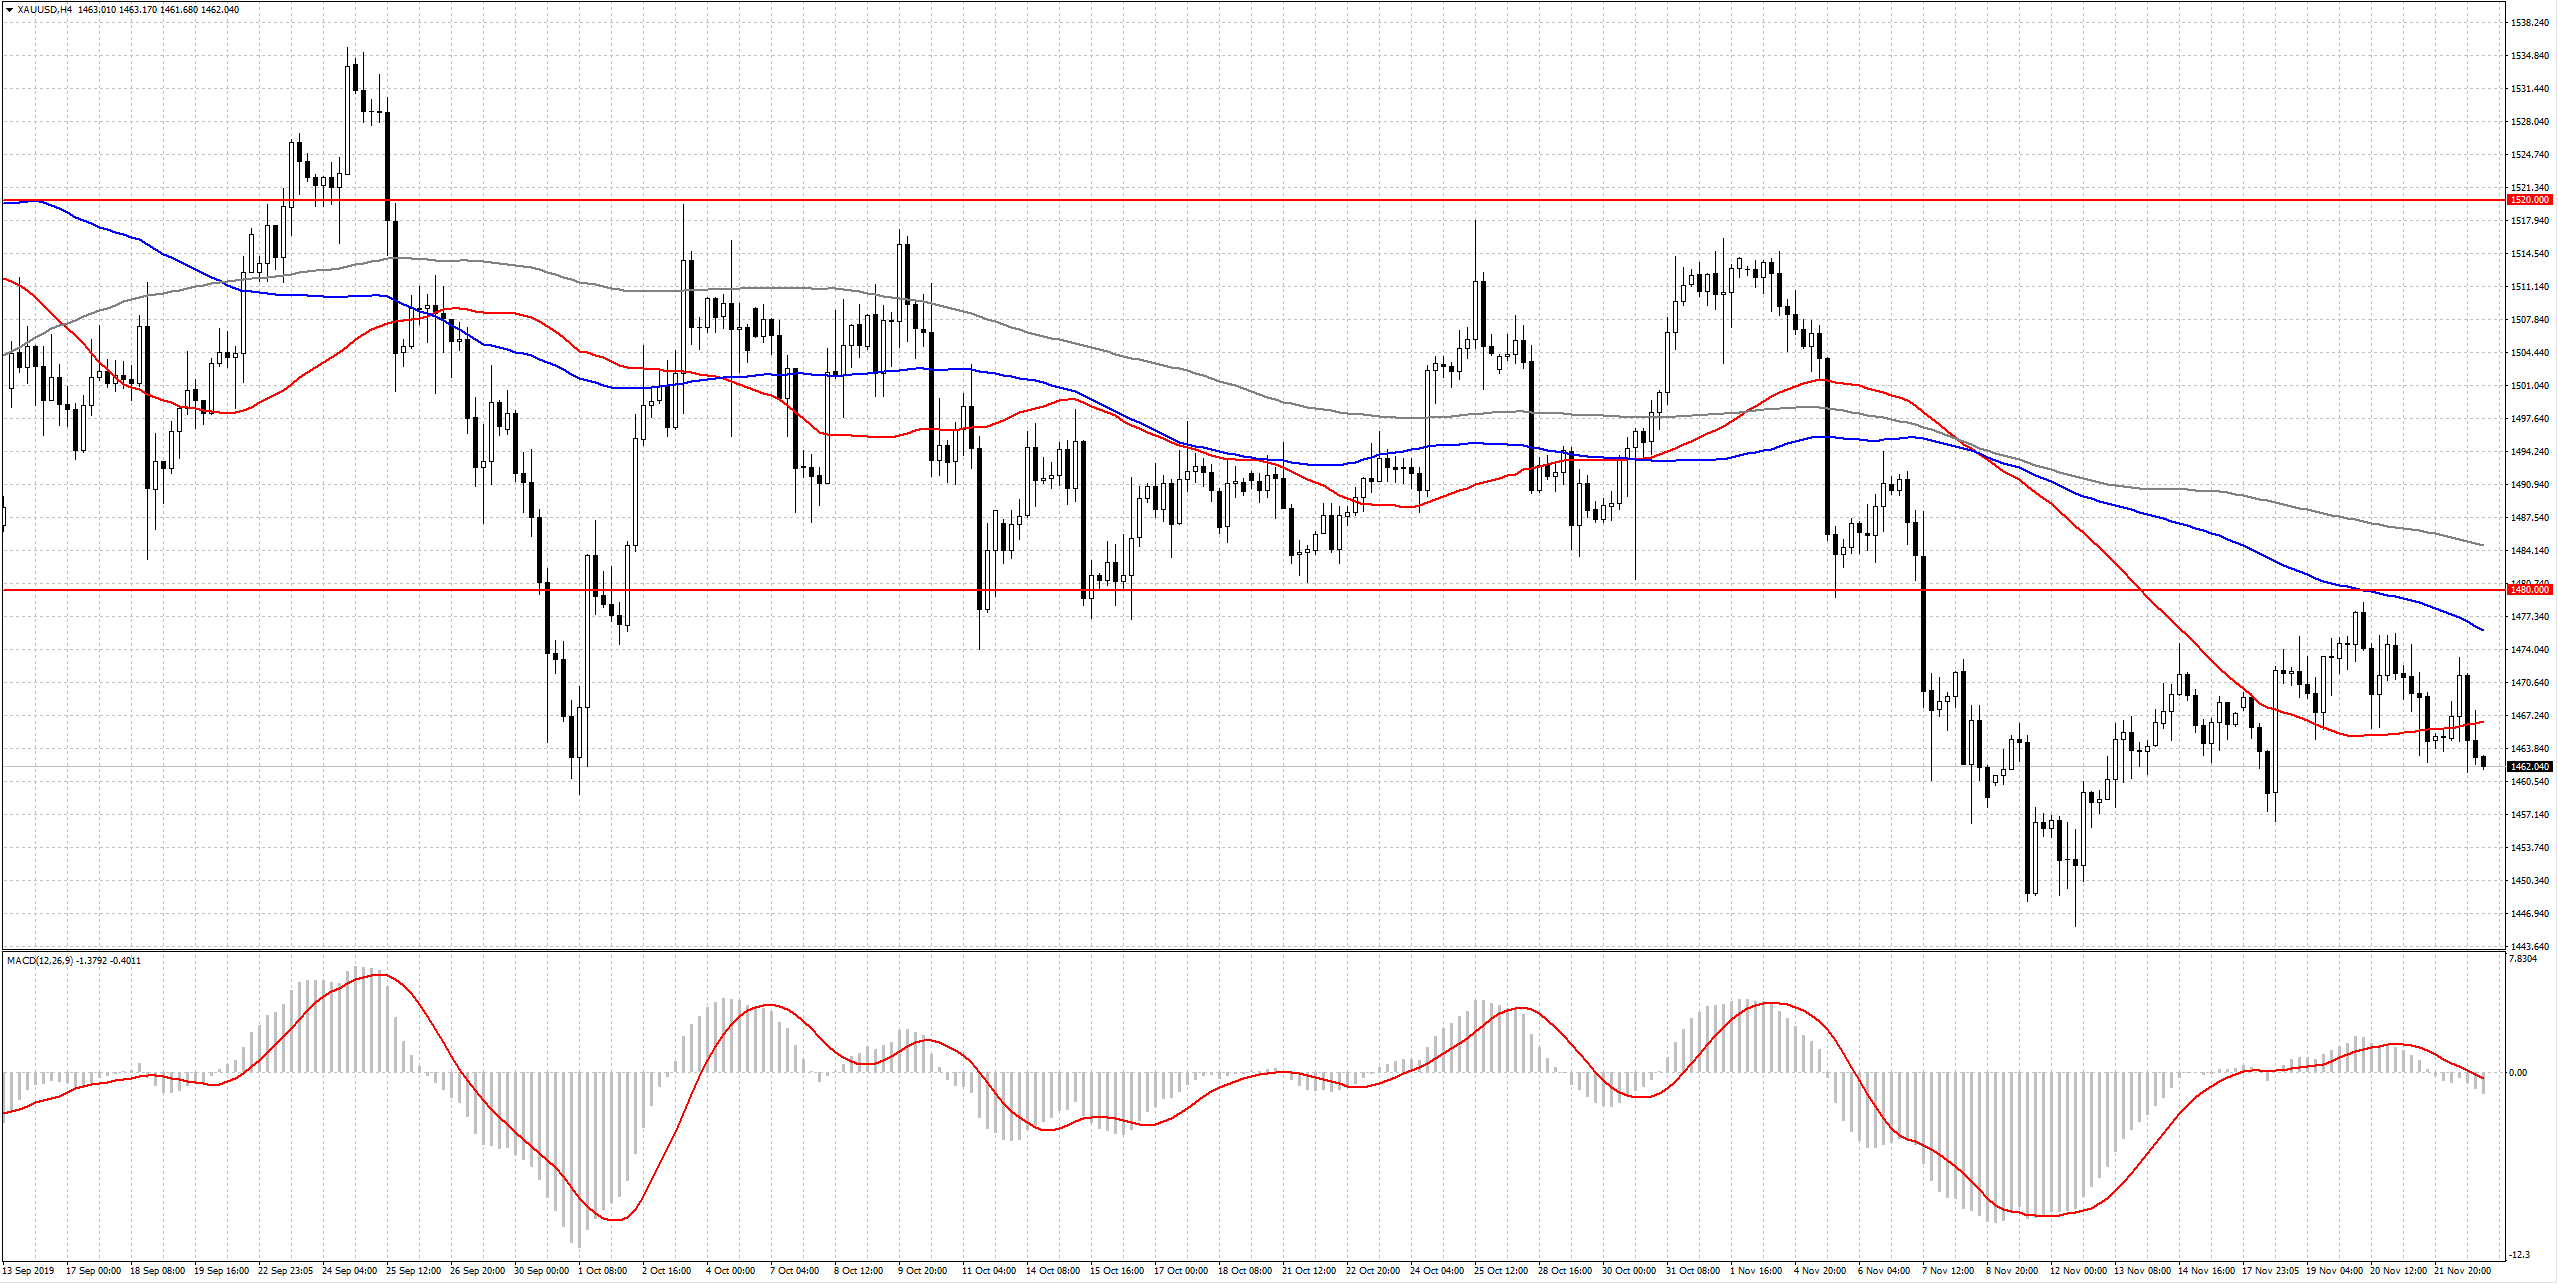Click the 1463.840 price scale label
Screen dimensions: 2558x1284
pyautogui.click(x=2530, y=749)
